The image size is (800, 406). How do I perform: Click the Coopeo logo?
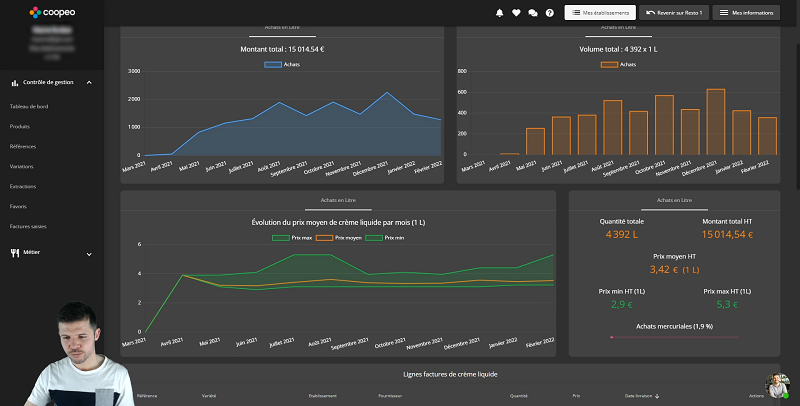tap(52, 12)
